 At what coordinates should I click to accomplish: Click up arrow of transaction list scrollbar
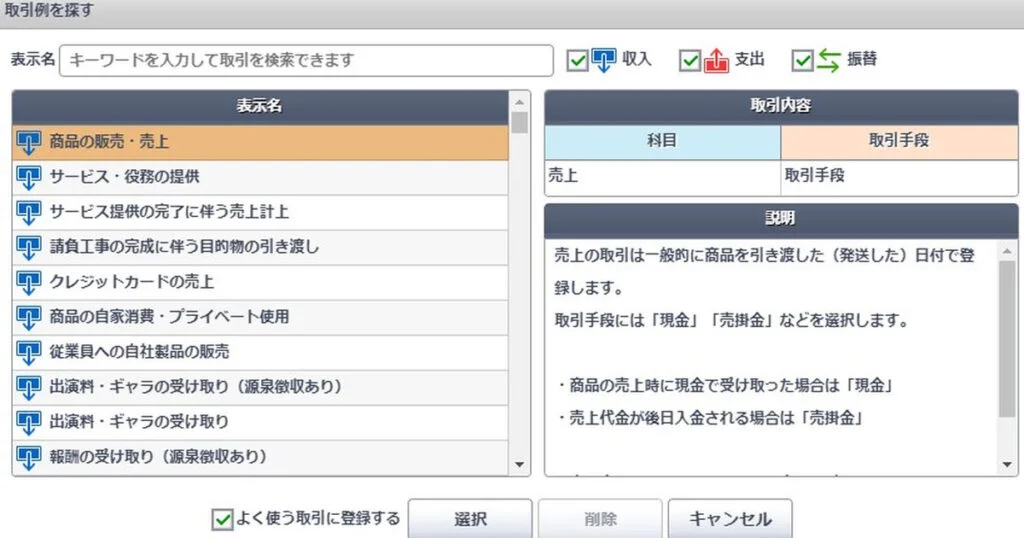520,102
